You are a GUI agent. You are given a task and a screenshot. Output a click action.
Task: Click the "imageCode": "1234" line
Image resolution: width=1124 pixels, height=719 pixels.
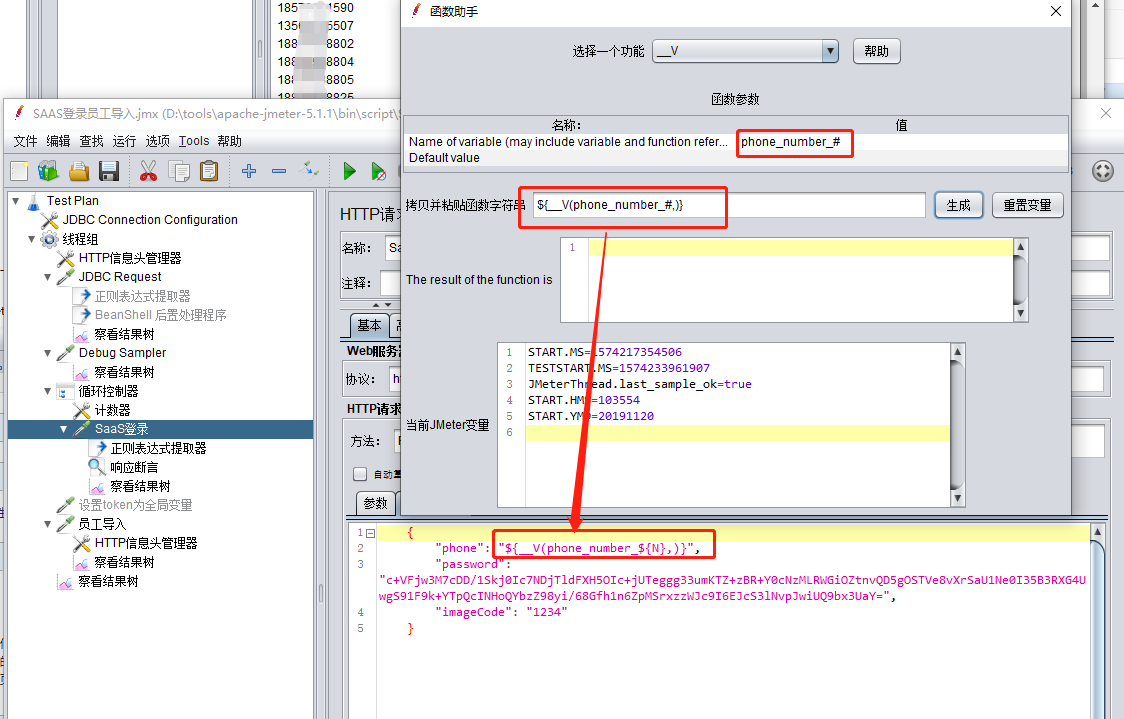click(x=501, y=612)
